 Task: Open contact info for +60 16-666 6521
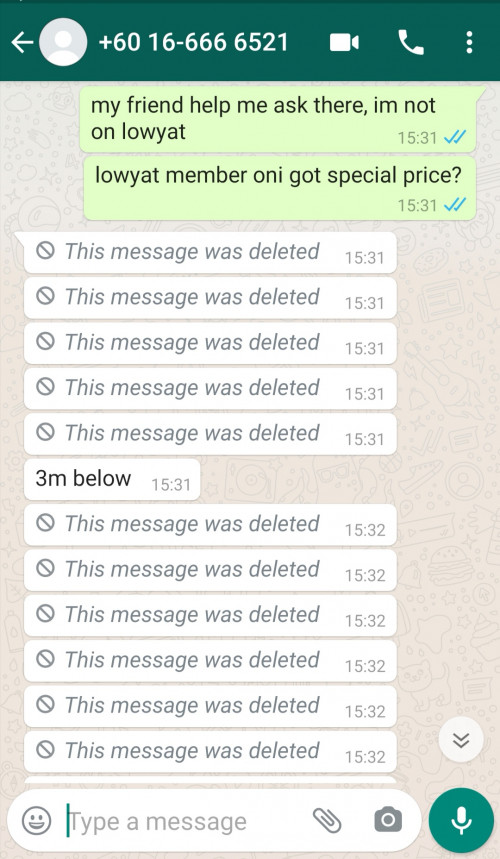193,42
